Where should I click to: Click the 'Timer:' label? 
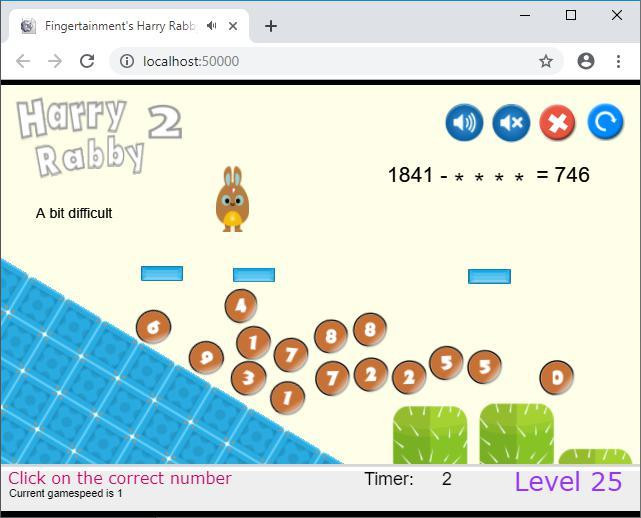click(389, 479)
